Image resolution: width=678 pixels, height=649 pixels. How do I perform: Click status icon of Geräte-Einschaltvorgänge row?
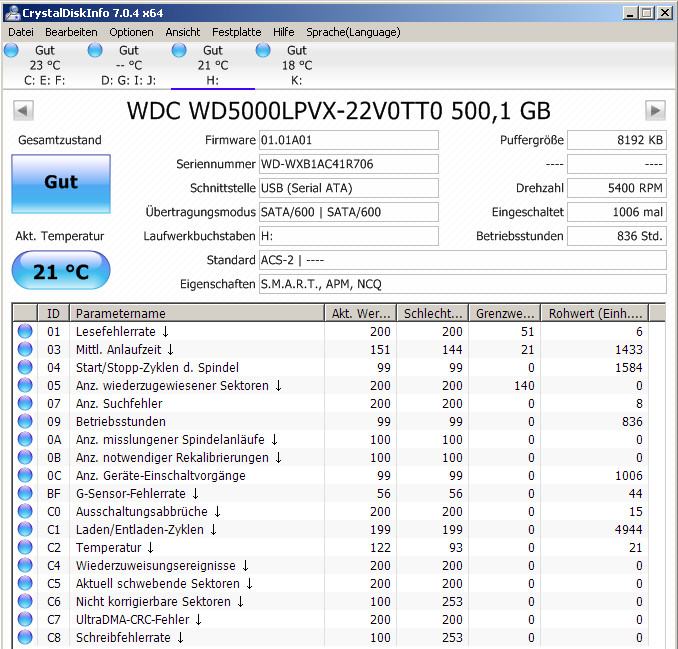(x=25, y=475)
